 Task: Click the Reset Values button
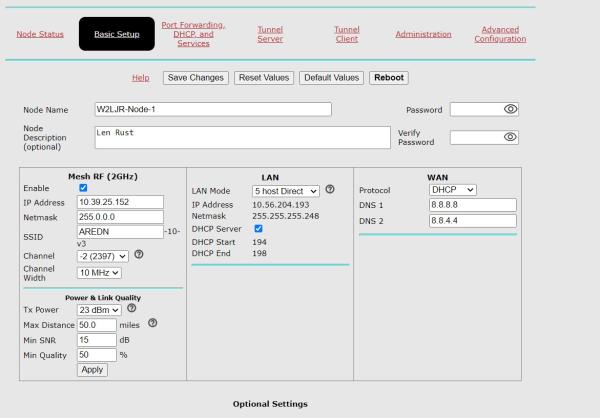264,78
